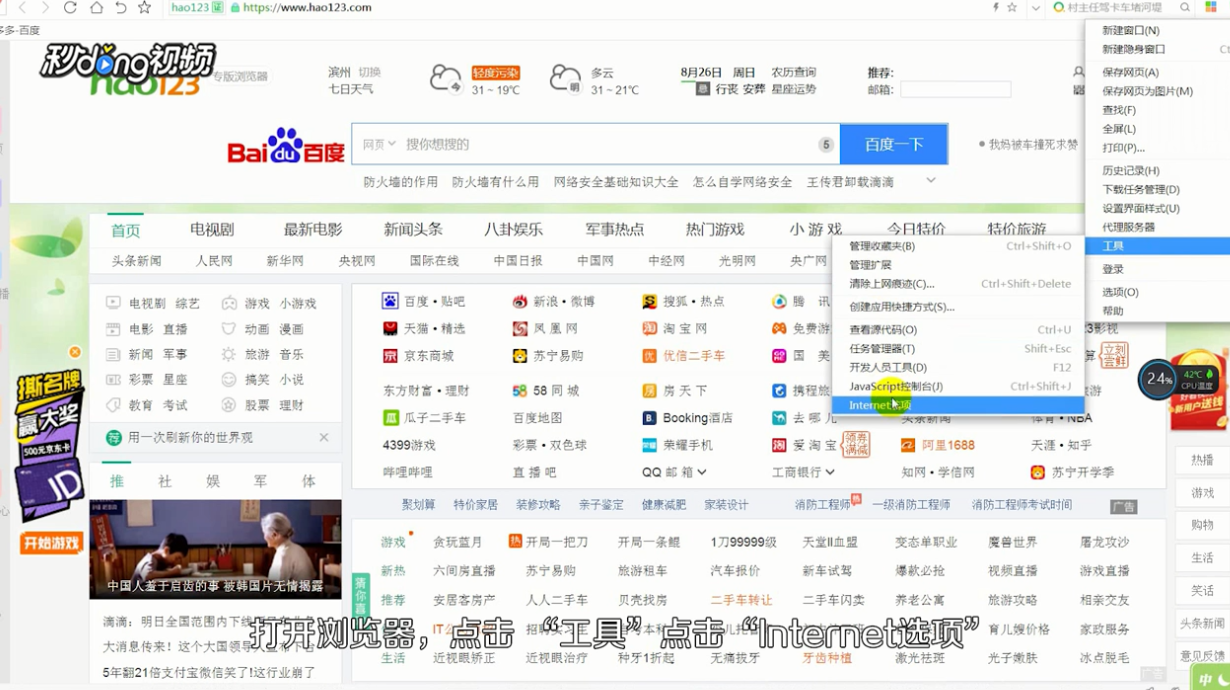Close the orange ad banner on left
The image size is (1230, 690).
pyautogui.click(x=74, y=352)
